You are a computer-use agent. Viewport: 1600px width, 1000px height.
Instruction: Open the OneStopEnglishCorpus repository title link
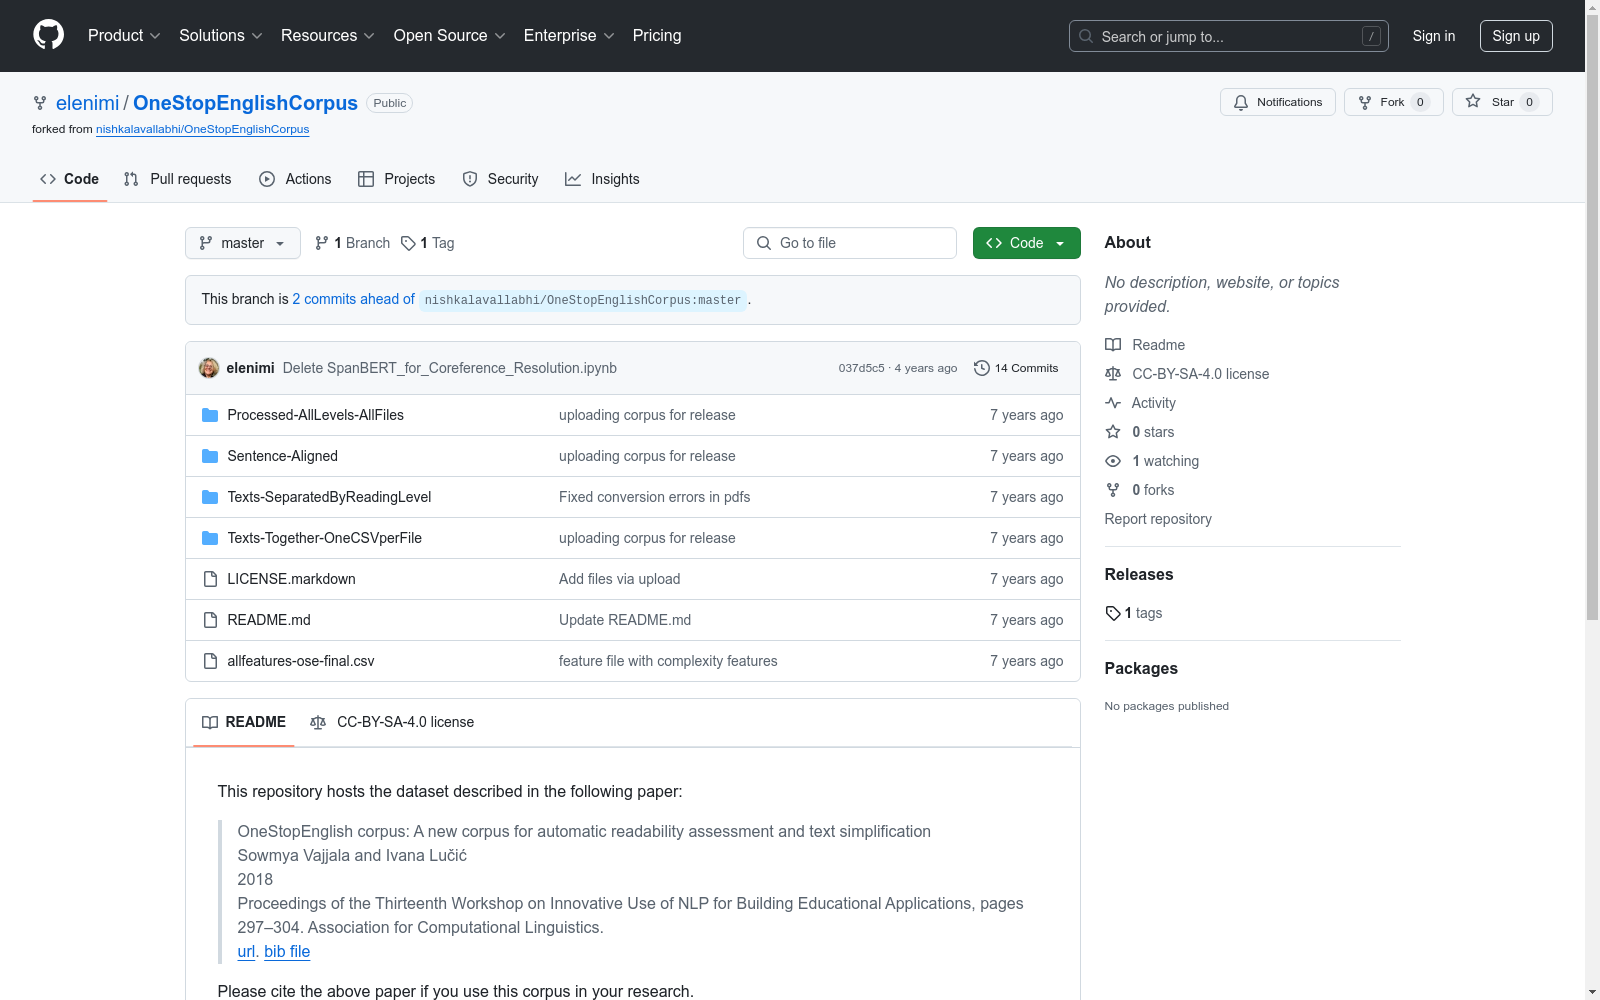(245, 103)
